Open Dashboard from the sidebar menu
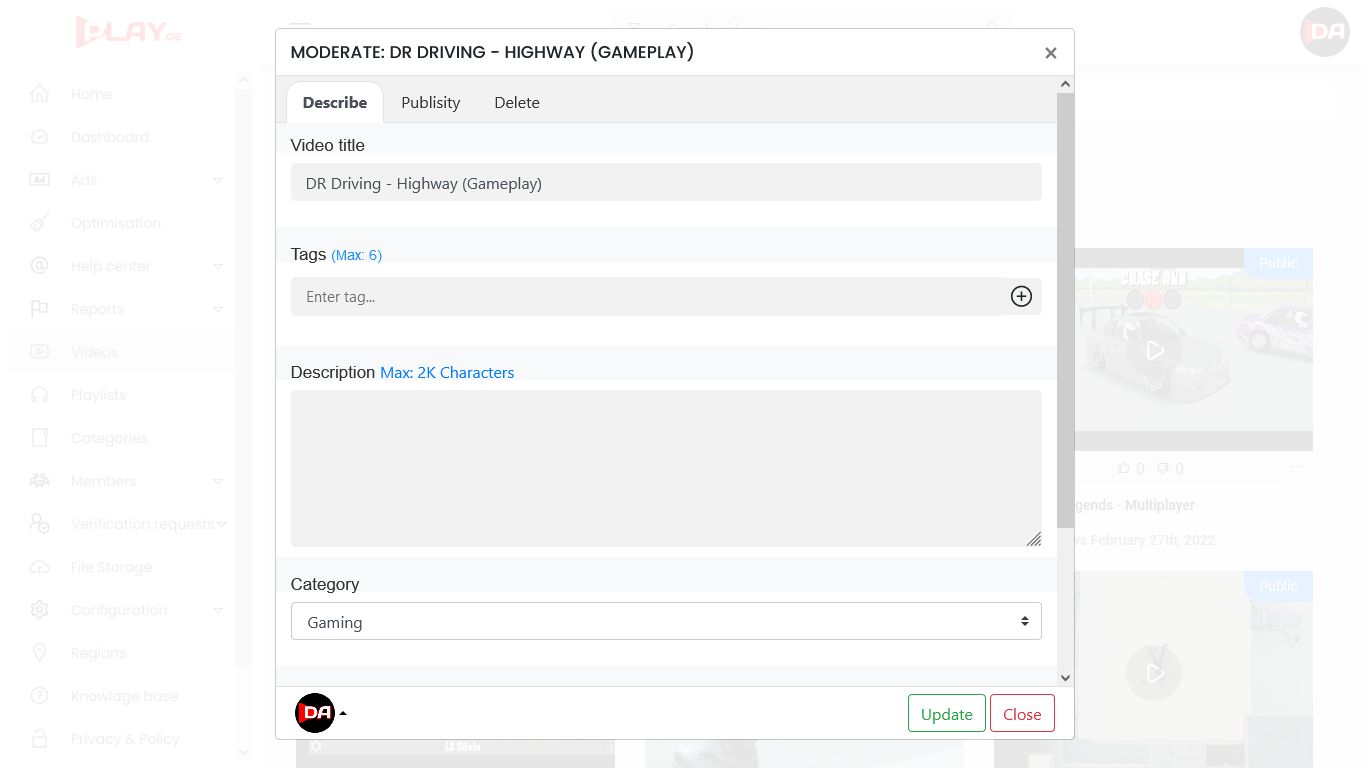The height and width of the screenshot is (768, 1366). [110, 137]
